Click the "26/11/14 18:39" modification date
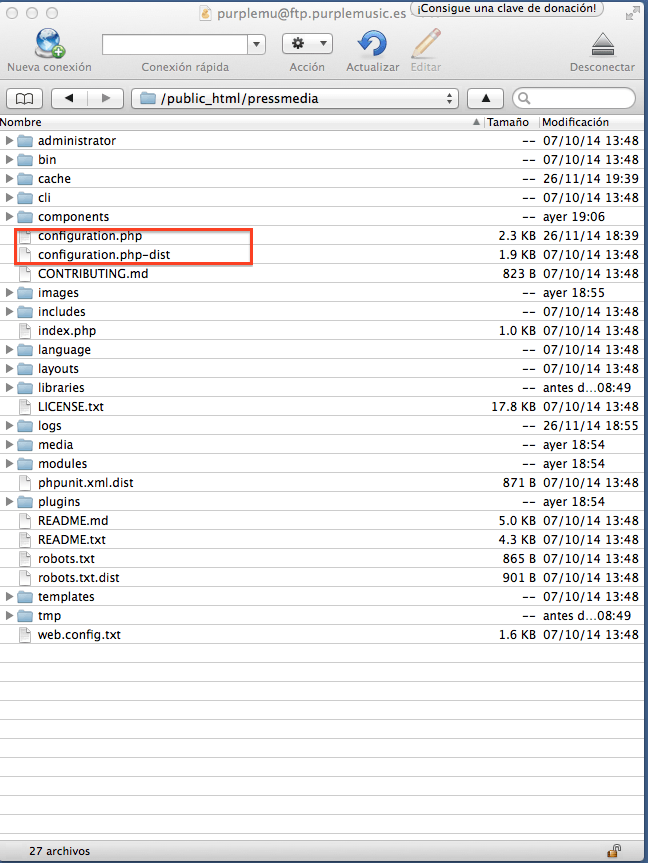648x863 pixels. pos(591,236)
